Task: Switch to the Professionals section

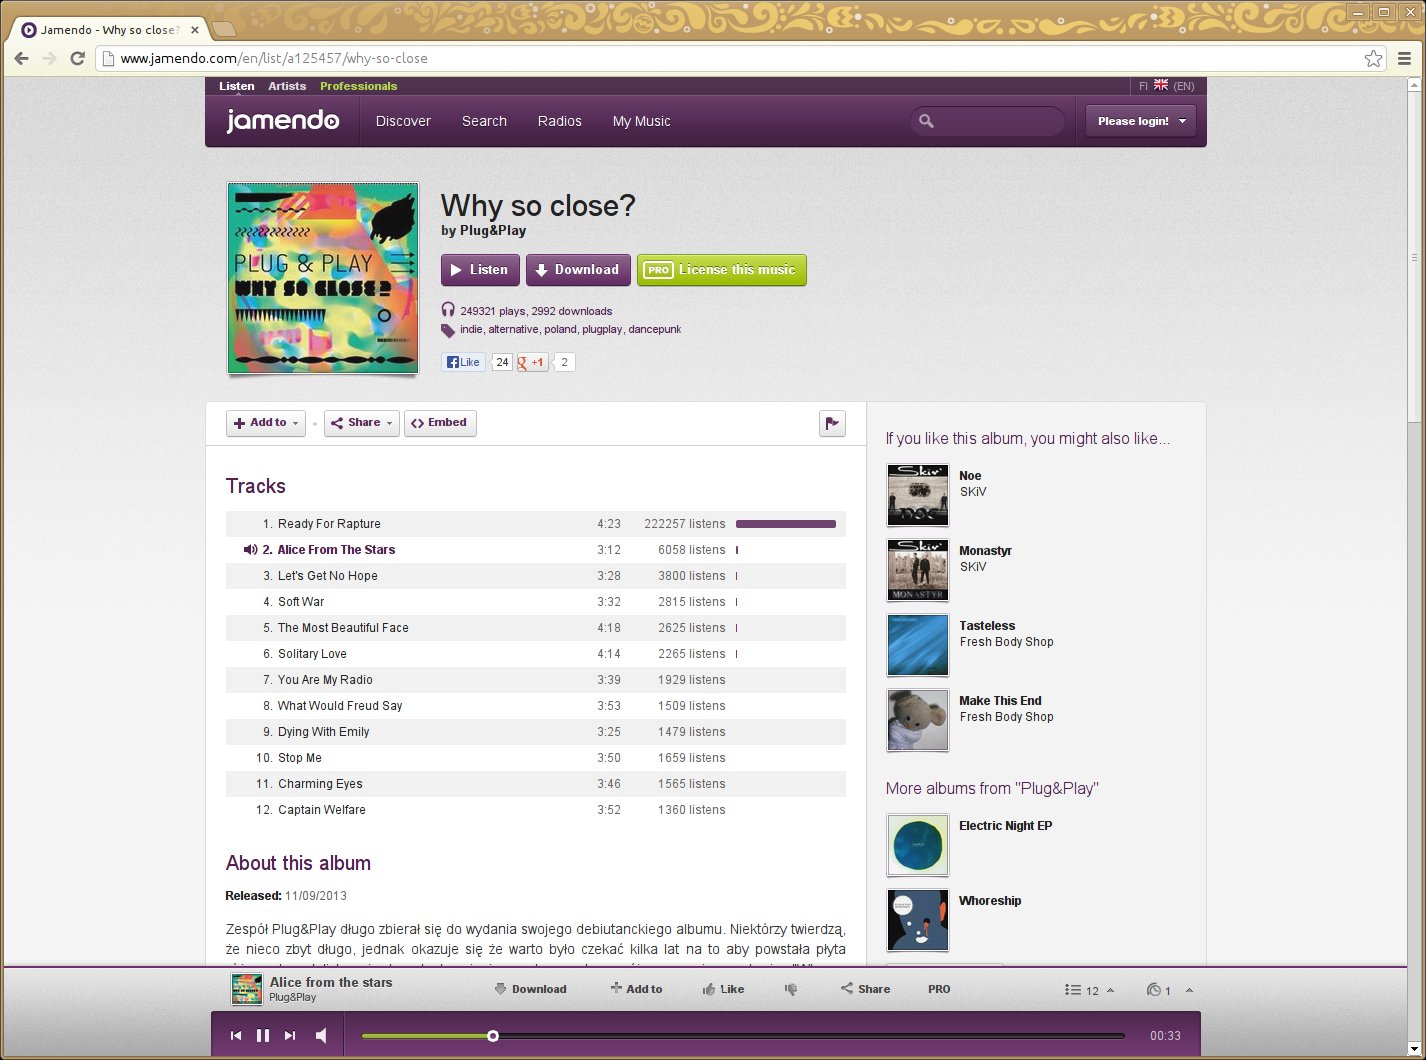Action: click(x=358, y=86)
